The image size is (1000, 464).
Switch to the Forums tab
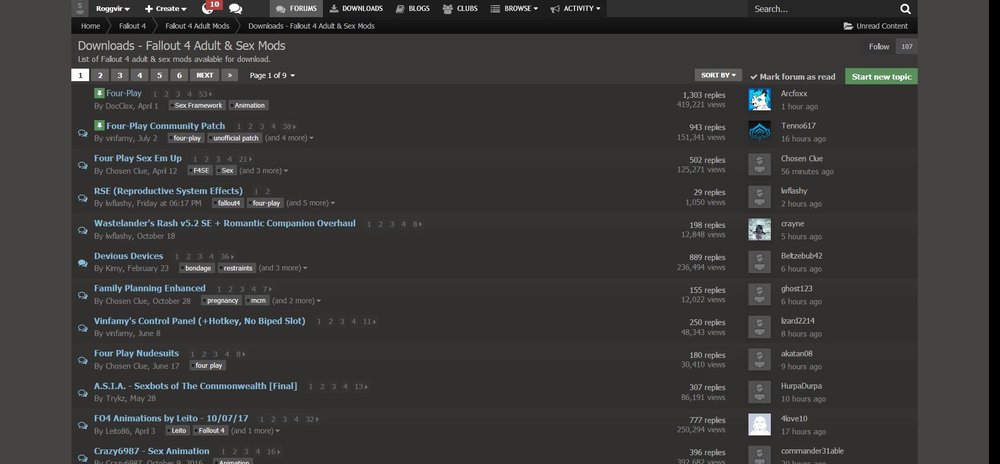coord(297,9)
